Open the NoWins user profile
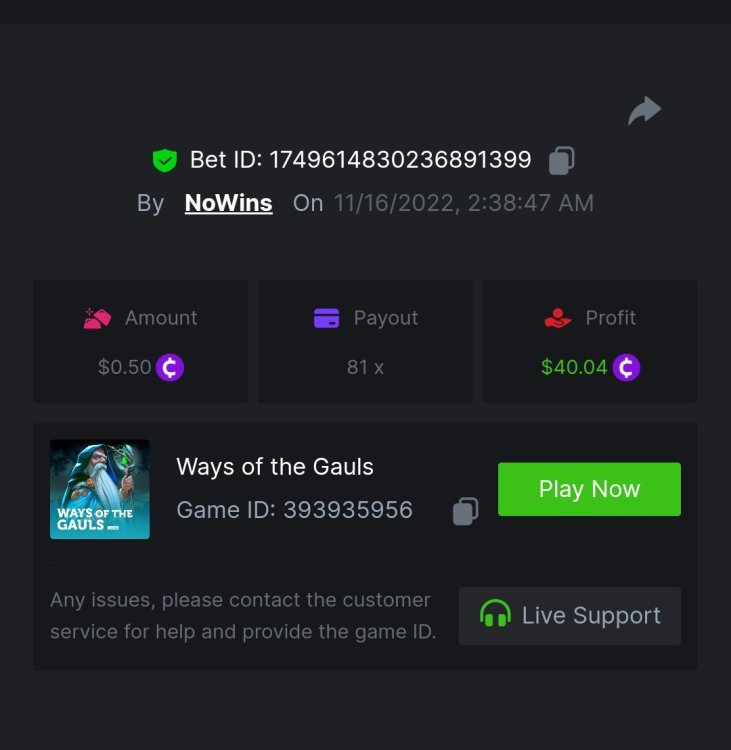This screenshot has height=750, width=731. (x=228, y=203)
